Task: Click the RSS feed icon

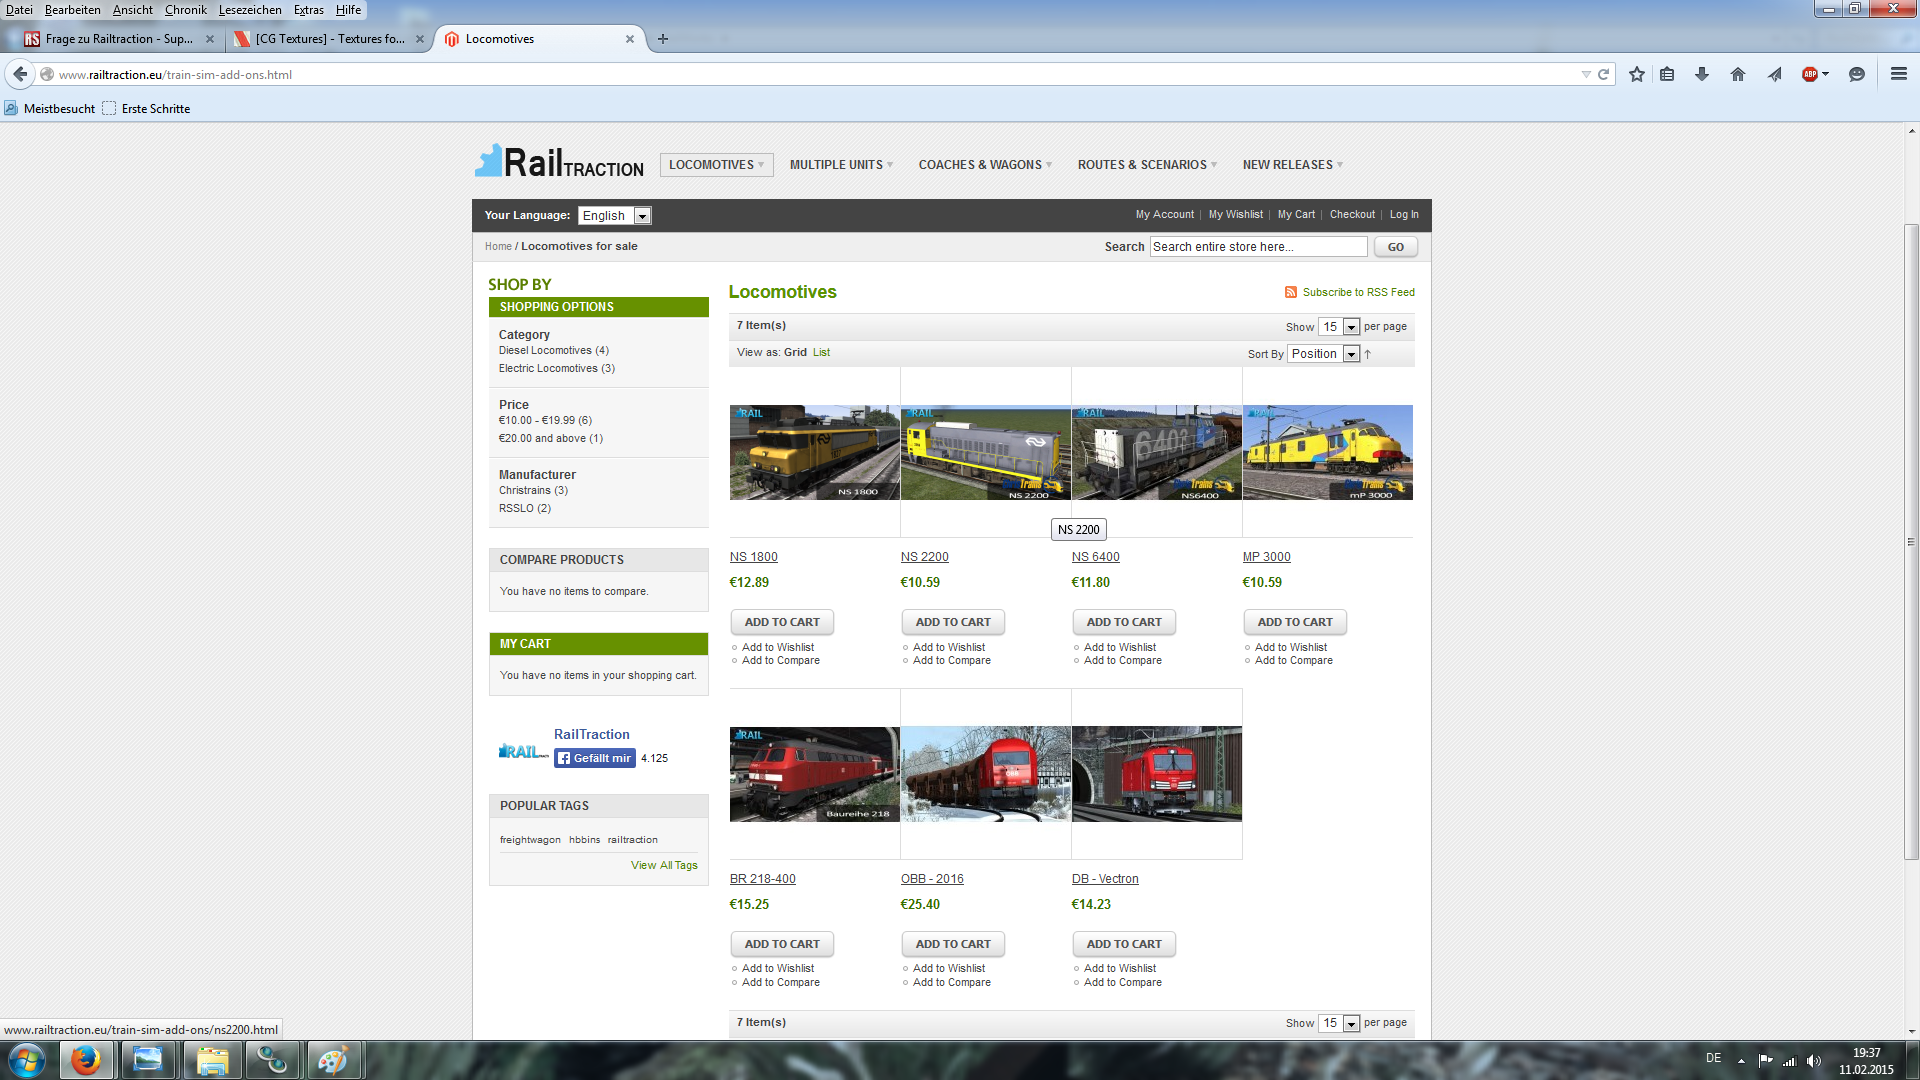Action: click(x=1291, y=292)
